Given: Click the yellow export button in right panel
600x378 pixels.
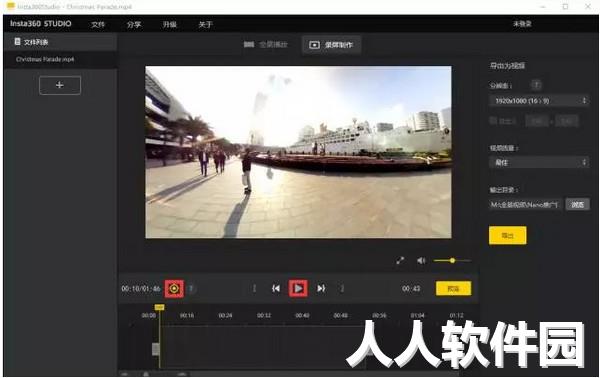Looking at the screenshot, I should tap(507, 235).
